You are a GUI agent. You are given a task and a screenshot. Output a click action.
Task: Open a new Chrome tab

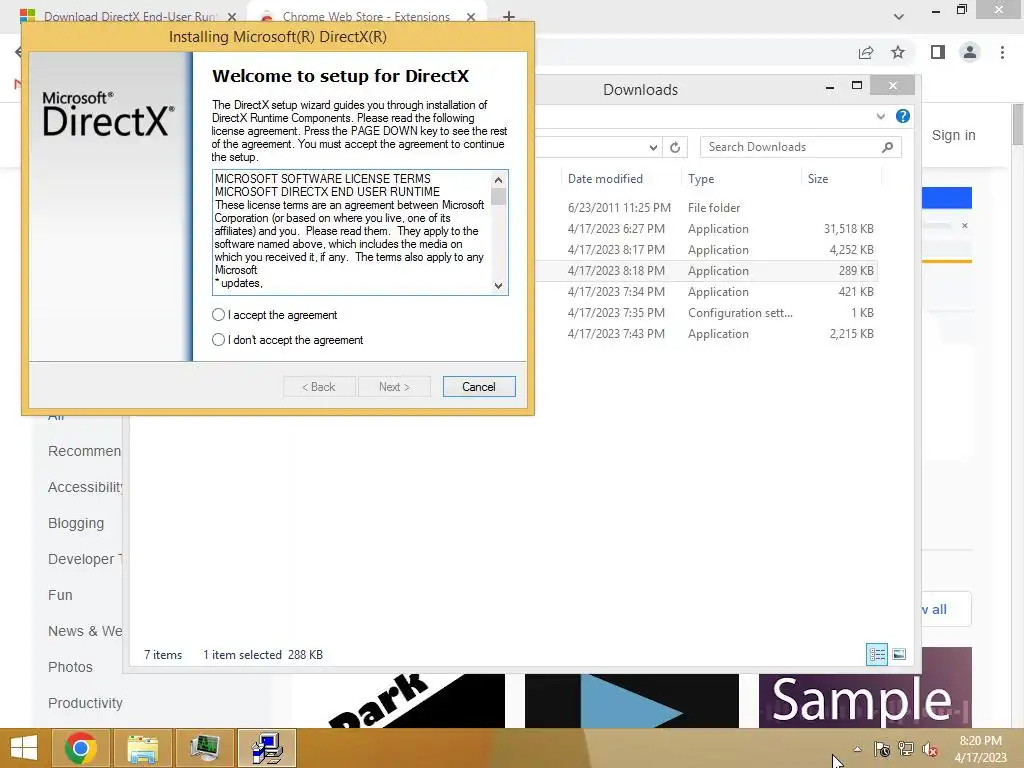509,16
